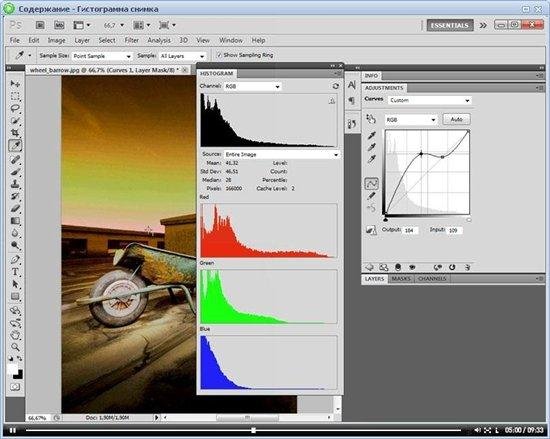Select the Move tool

point(15,84)
